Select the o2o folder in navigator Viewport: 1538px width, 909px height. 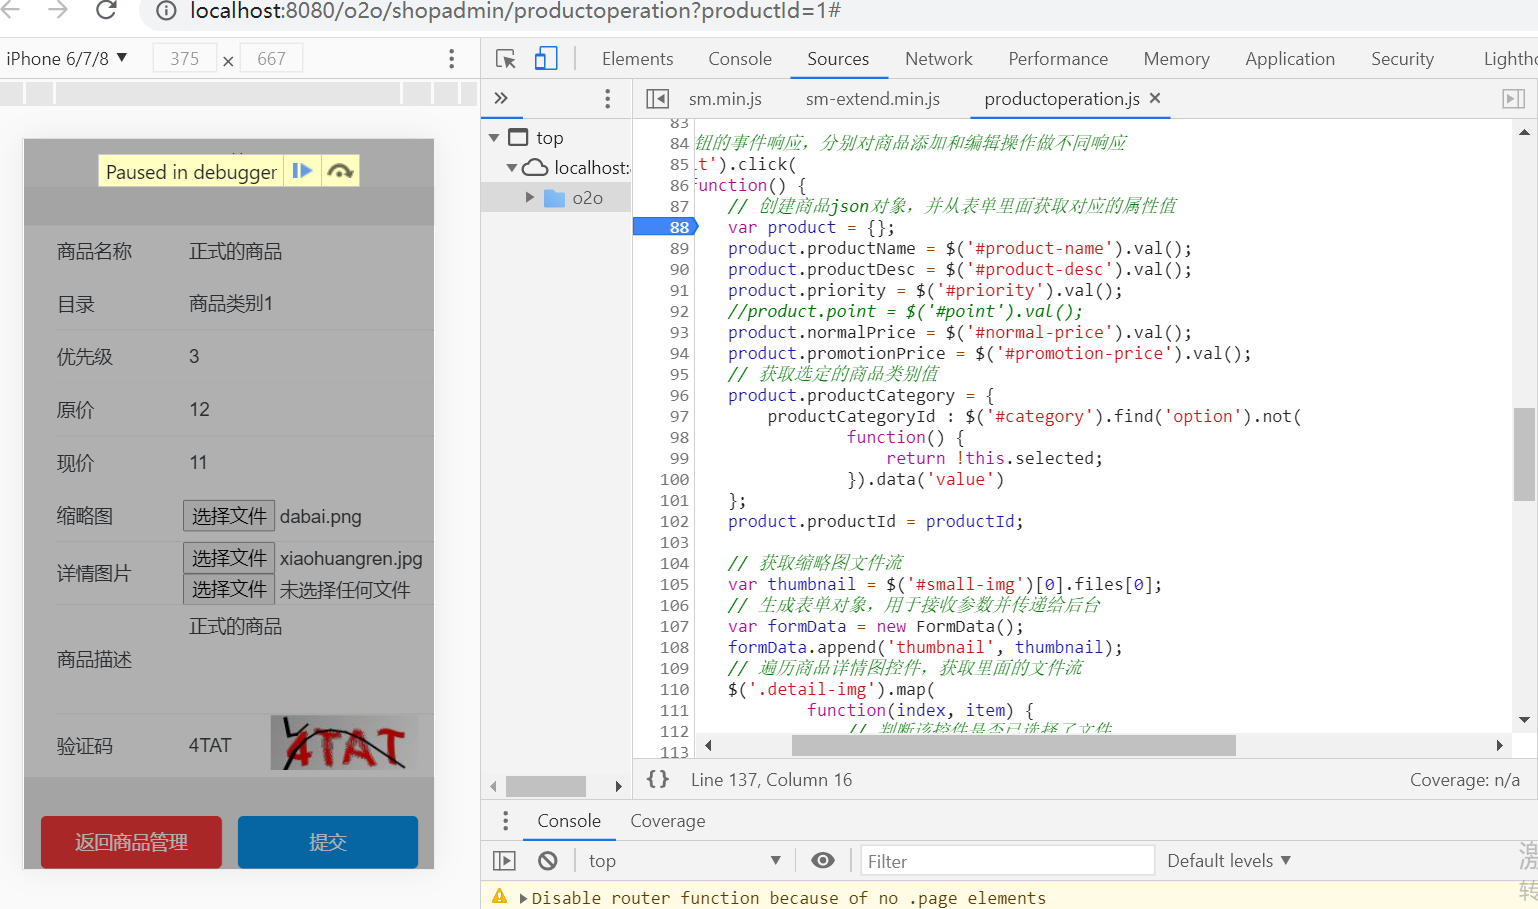[x=573, y=198]
